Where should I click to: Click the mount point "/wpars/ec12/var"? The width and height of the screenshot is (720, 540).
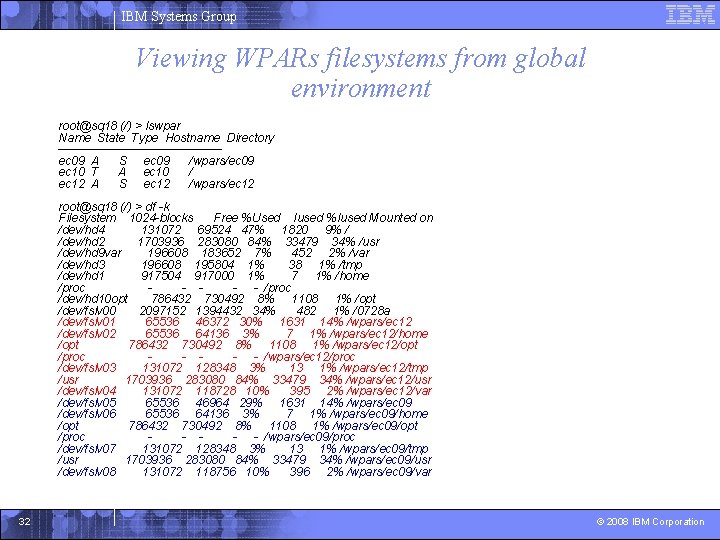point(389,391)
